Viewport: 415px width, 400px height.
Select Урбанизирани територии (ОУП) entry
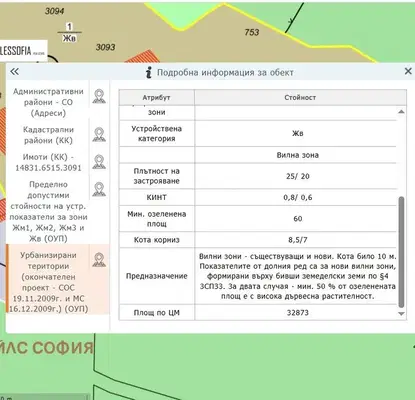tap(48, 282)
